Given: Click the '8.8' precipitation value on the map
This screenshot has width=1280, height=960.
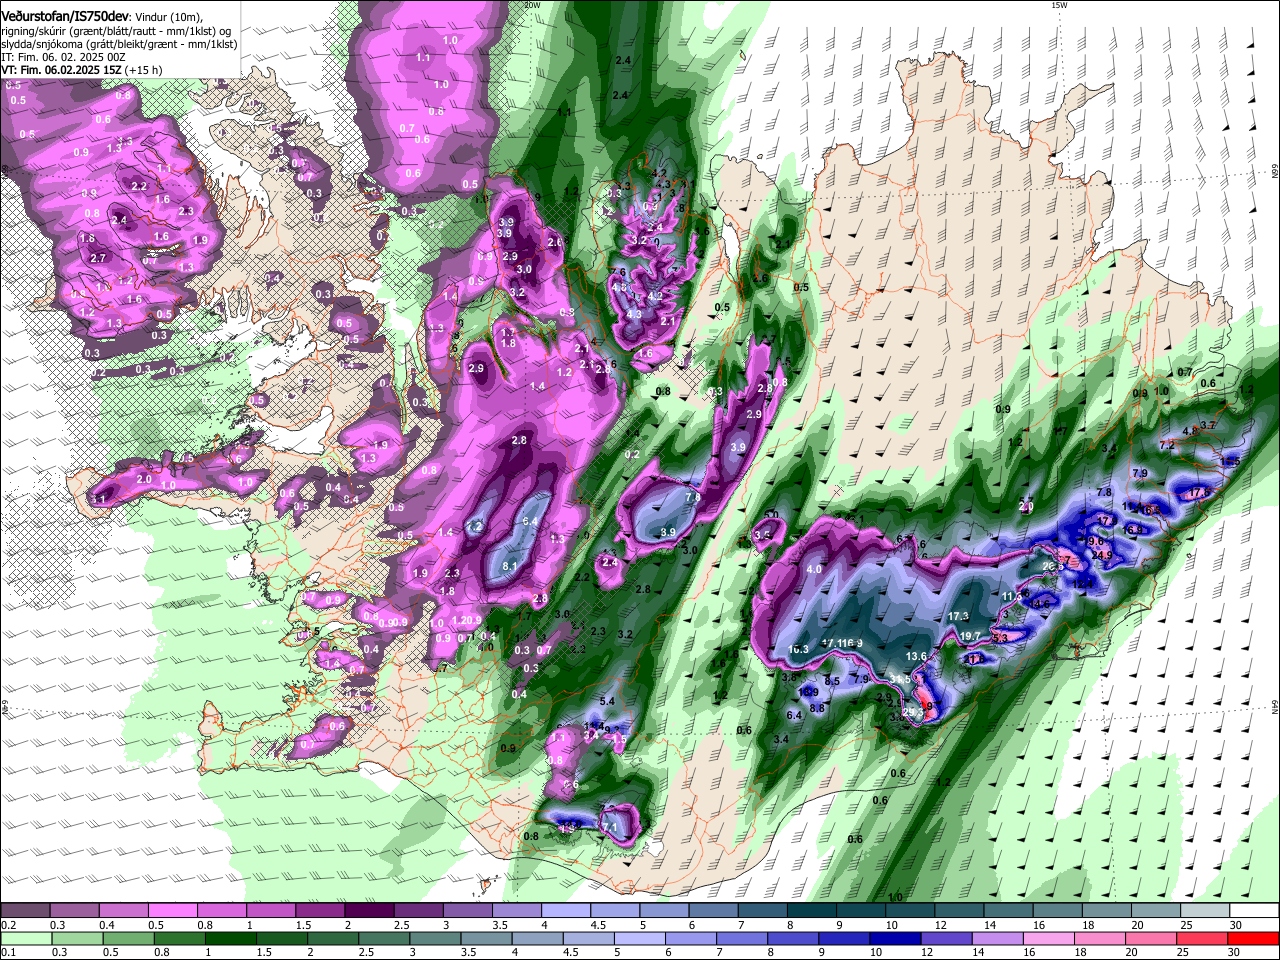Looking at the screenshot, I should (817, 708).
